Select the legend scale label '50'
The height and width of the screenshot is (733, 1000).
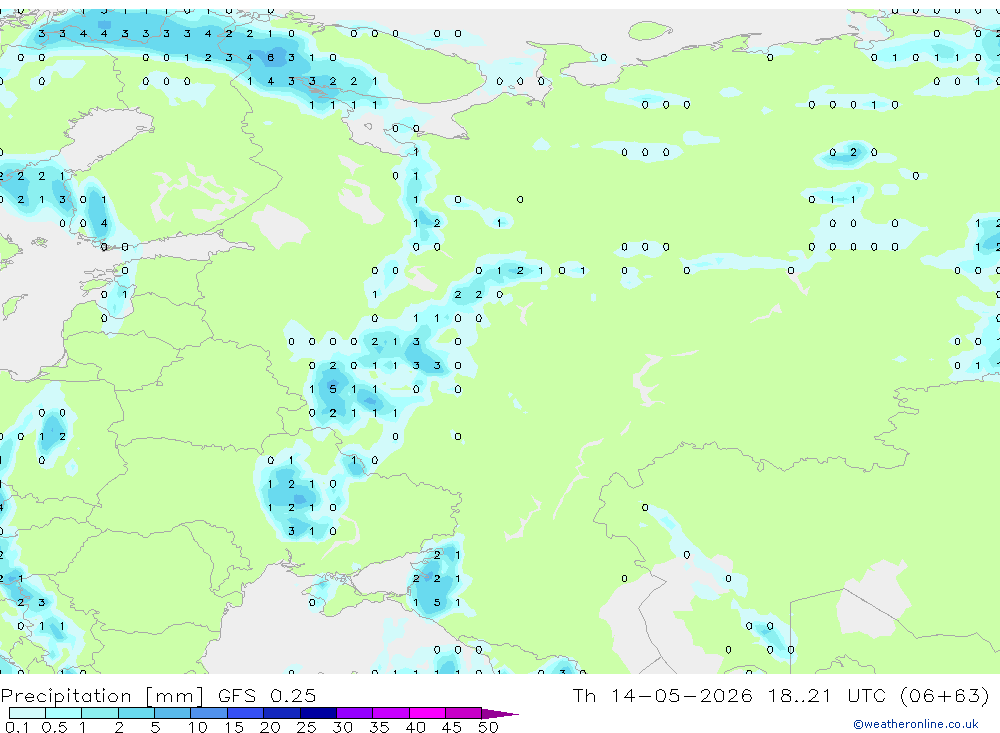488,727
